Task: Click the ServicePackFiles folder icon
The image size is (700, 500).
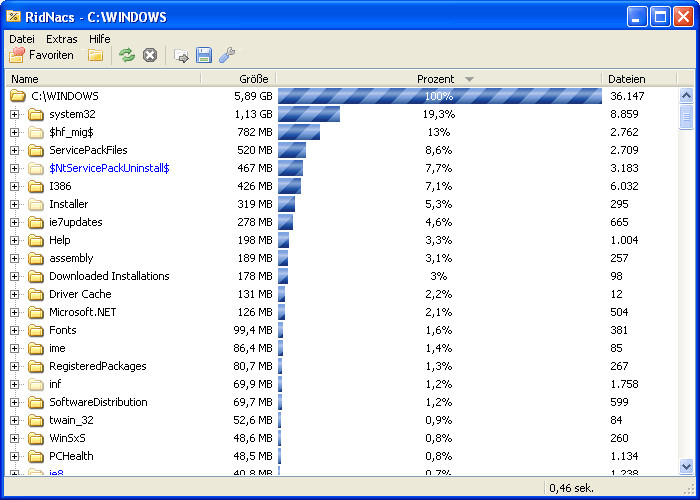Action: click(x=36, y=150)
